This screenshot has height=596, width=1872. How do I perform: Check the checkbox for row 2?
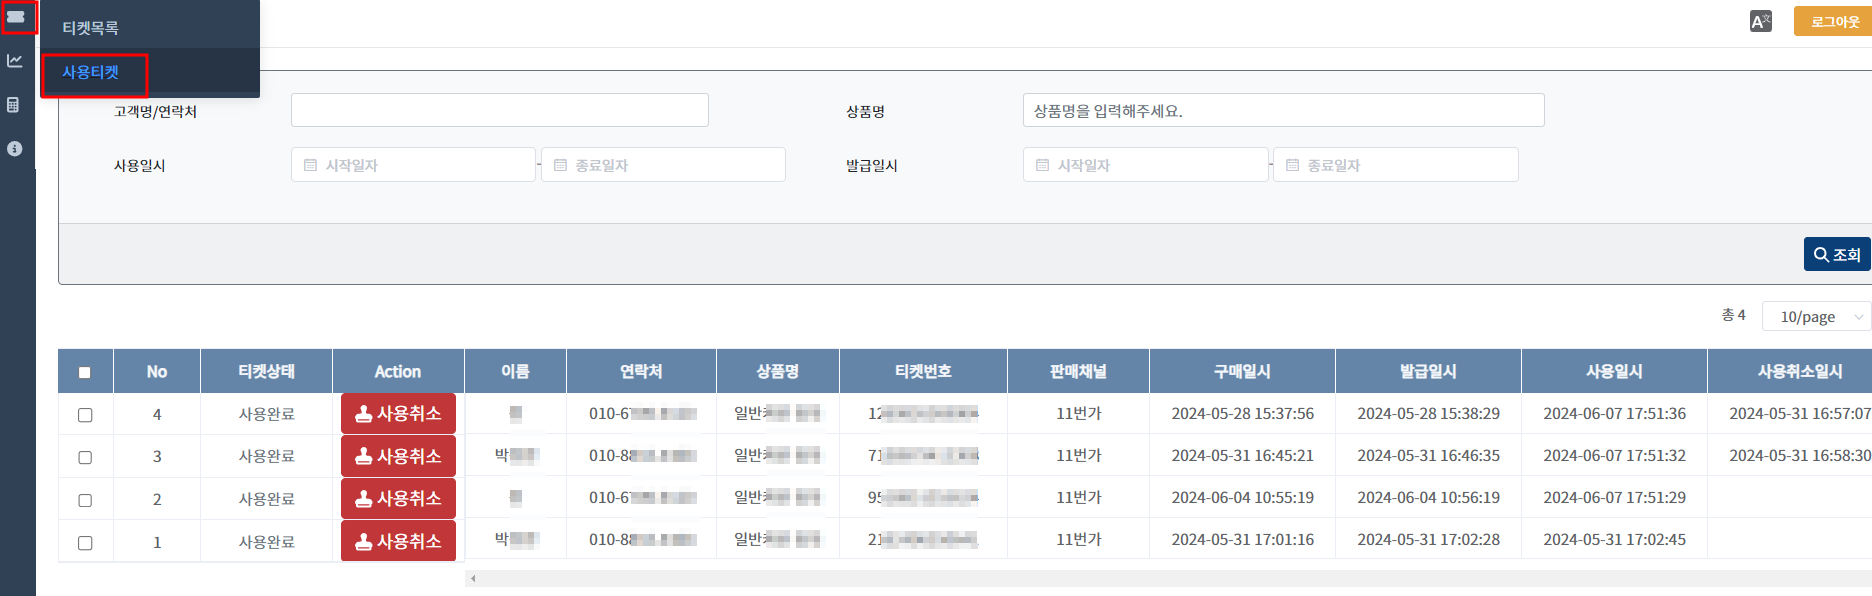tap(85, 500)
